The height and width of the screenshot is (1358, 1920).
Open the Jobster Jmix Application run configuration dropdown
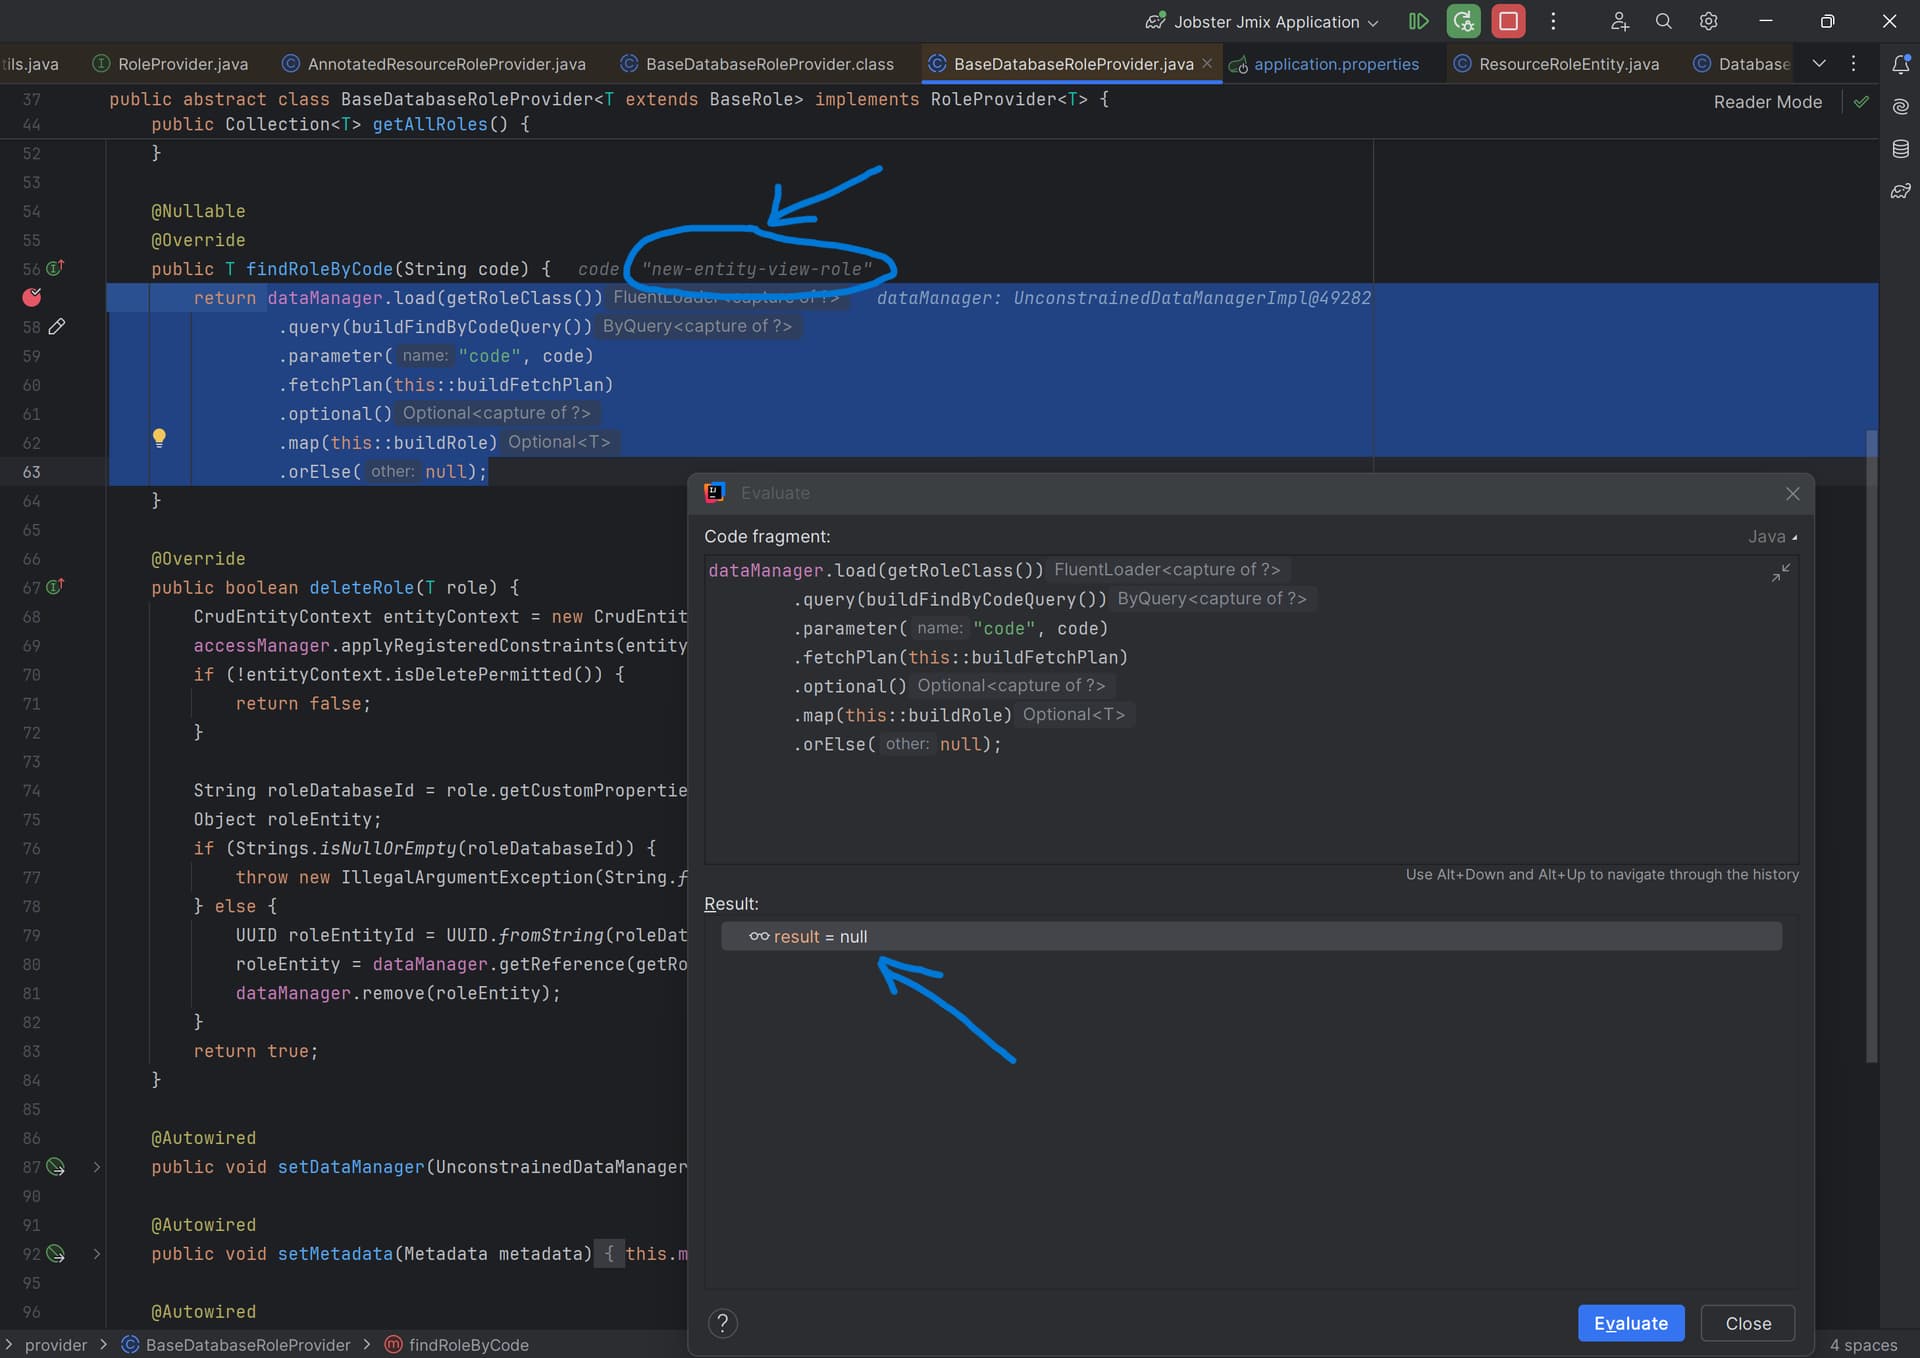tap(1262, 21)
